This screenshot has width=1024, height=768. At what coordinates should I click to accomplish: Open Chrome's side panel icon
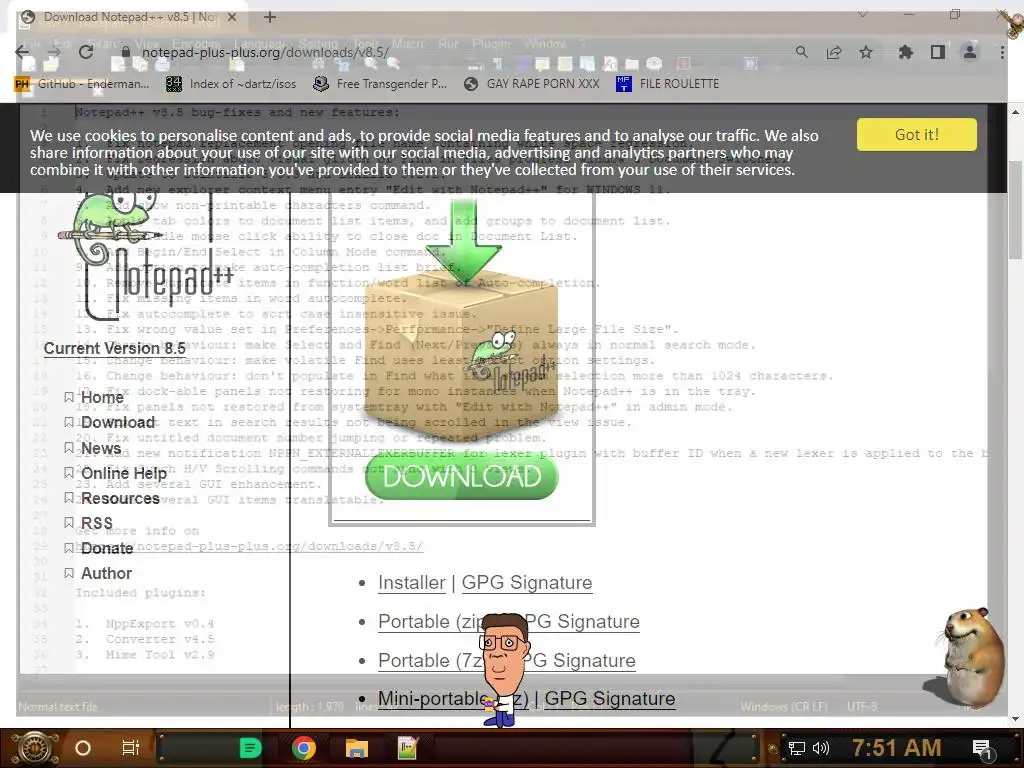(938, 52)
